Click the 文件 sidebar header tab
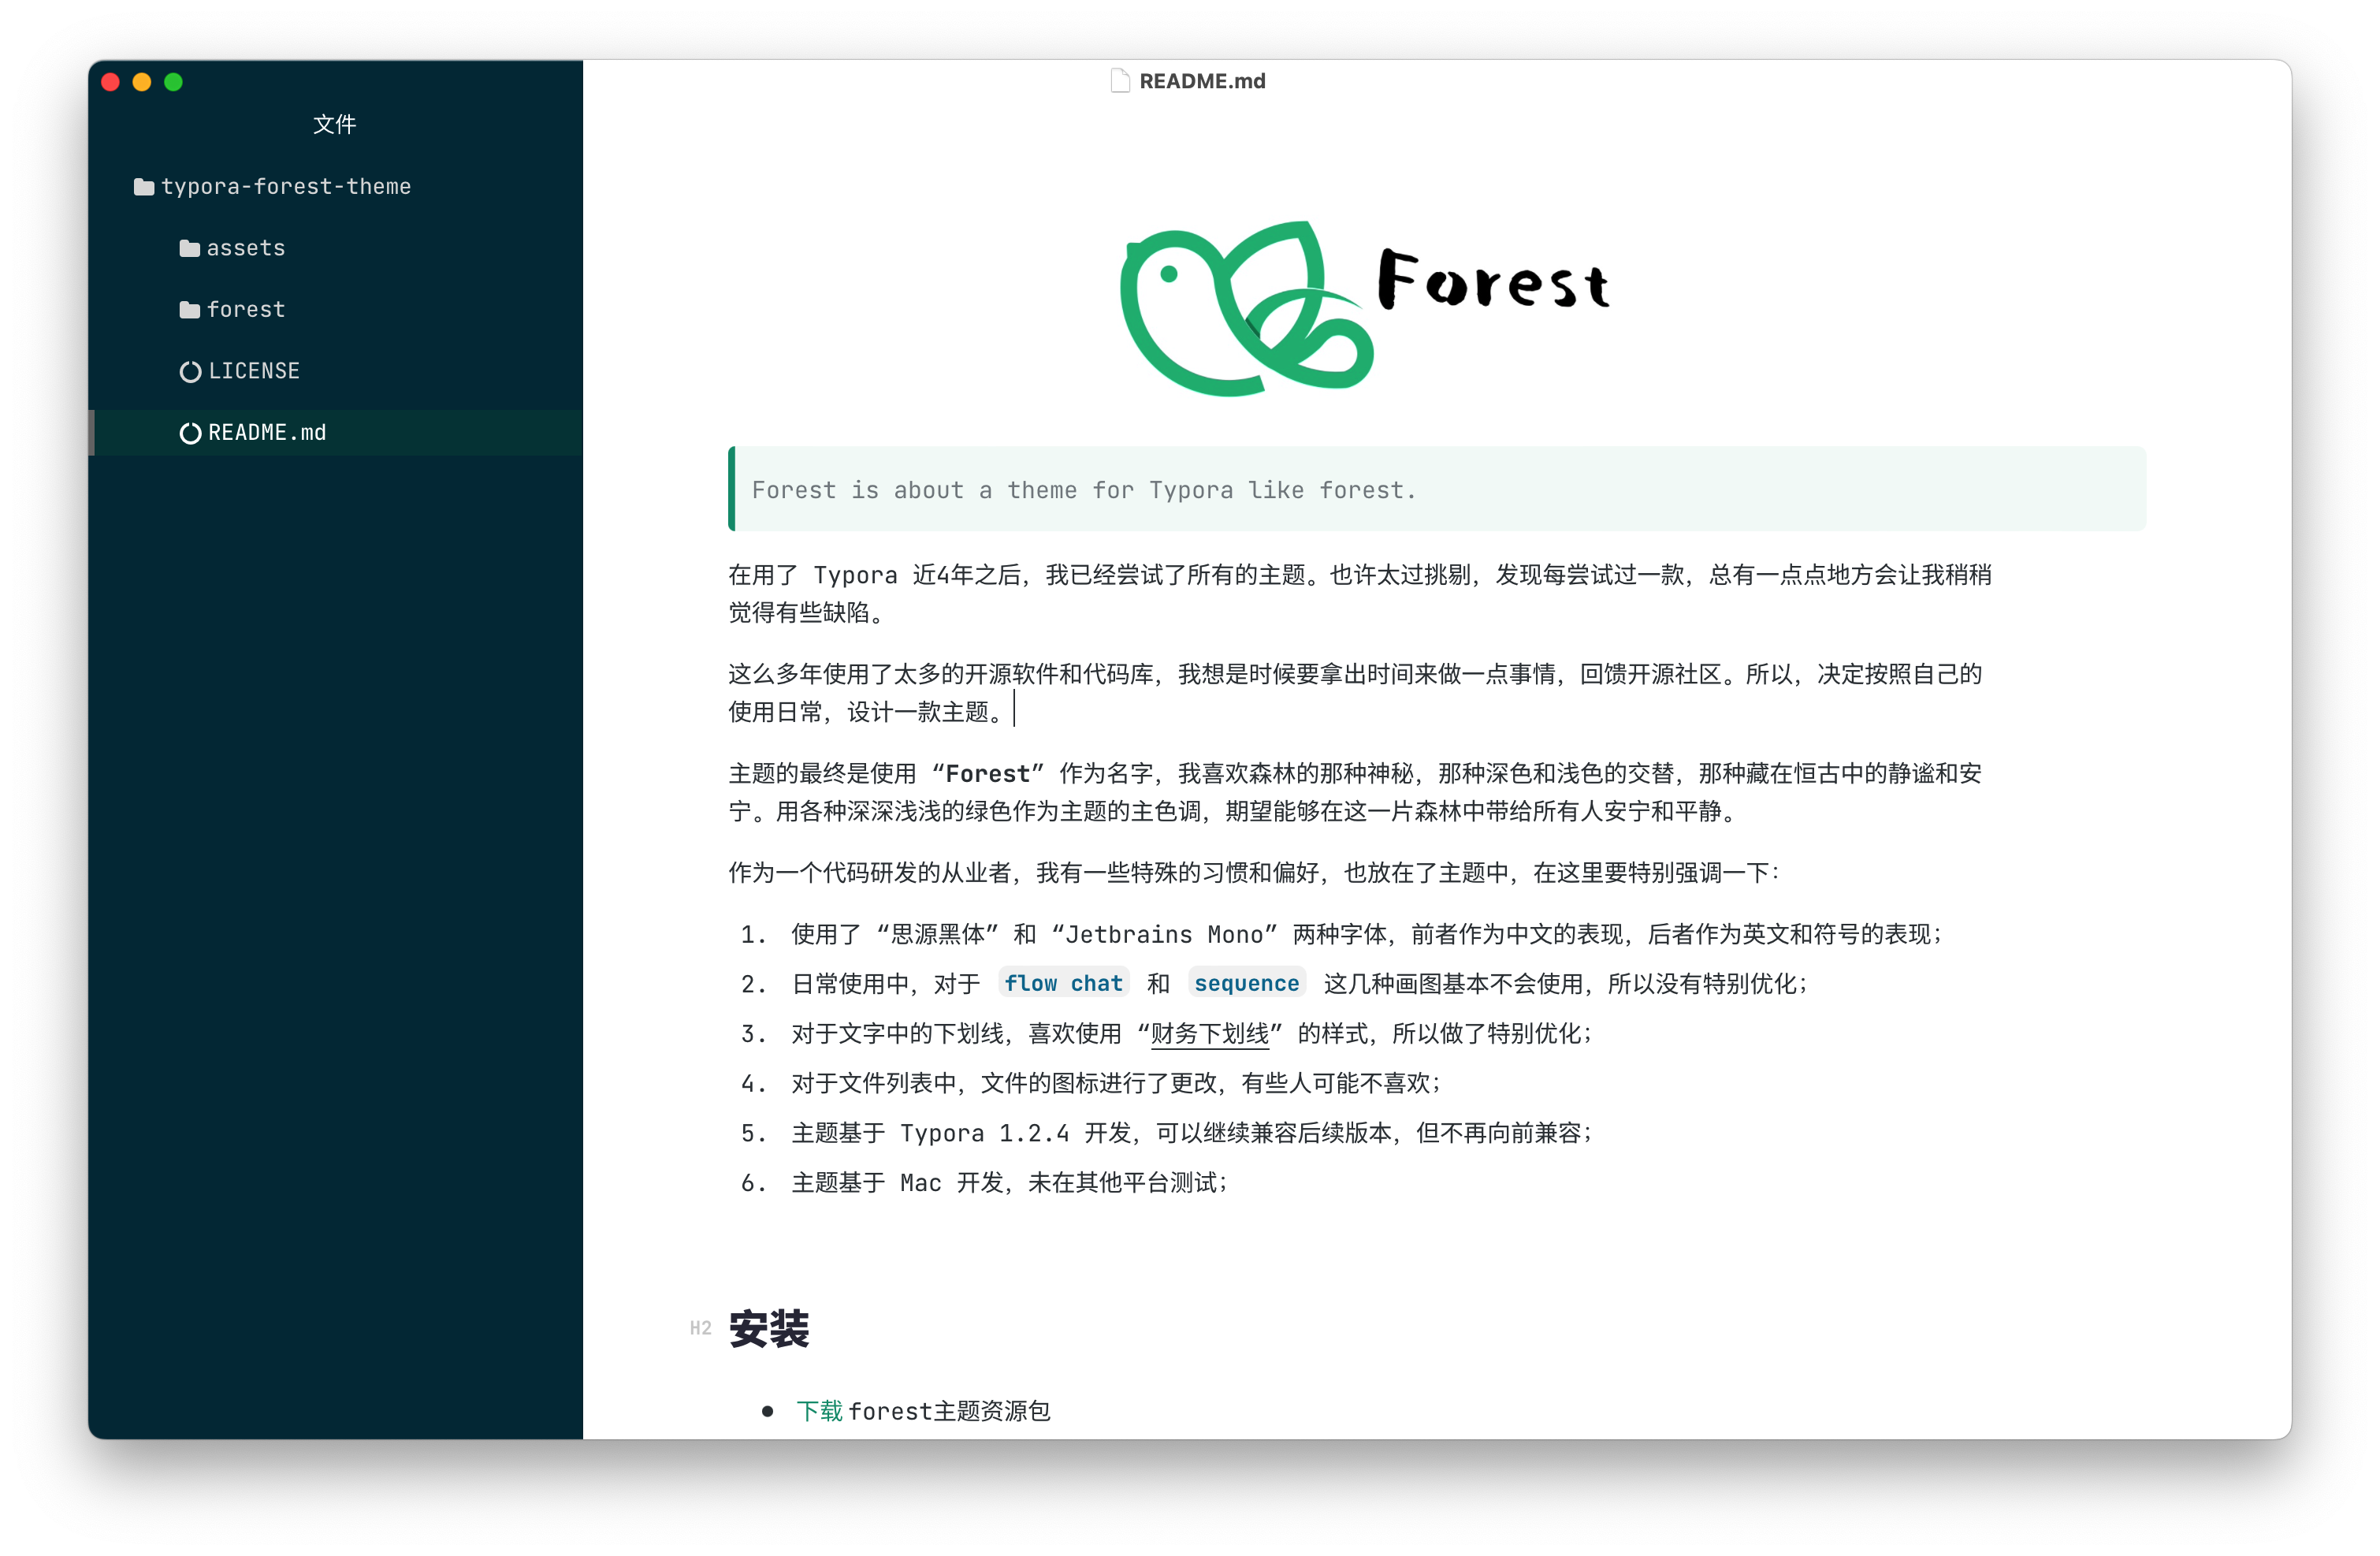This screenshot has height=1556, width=2380. 334,124
